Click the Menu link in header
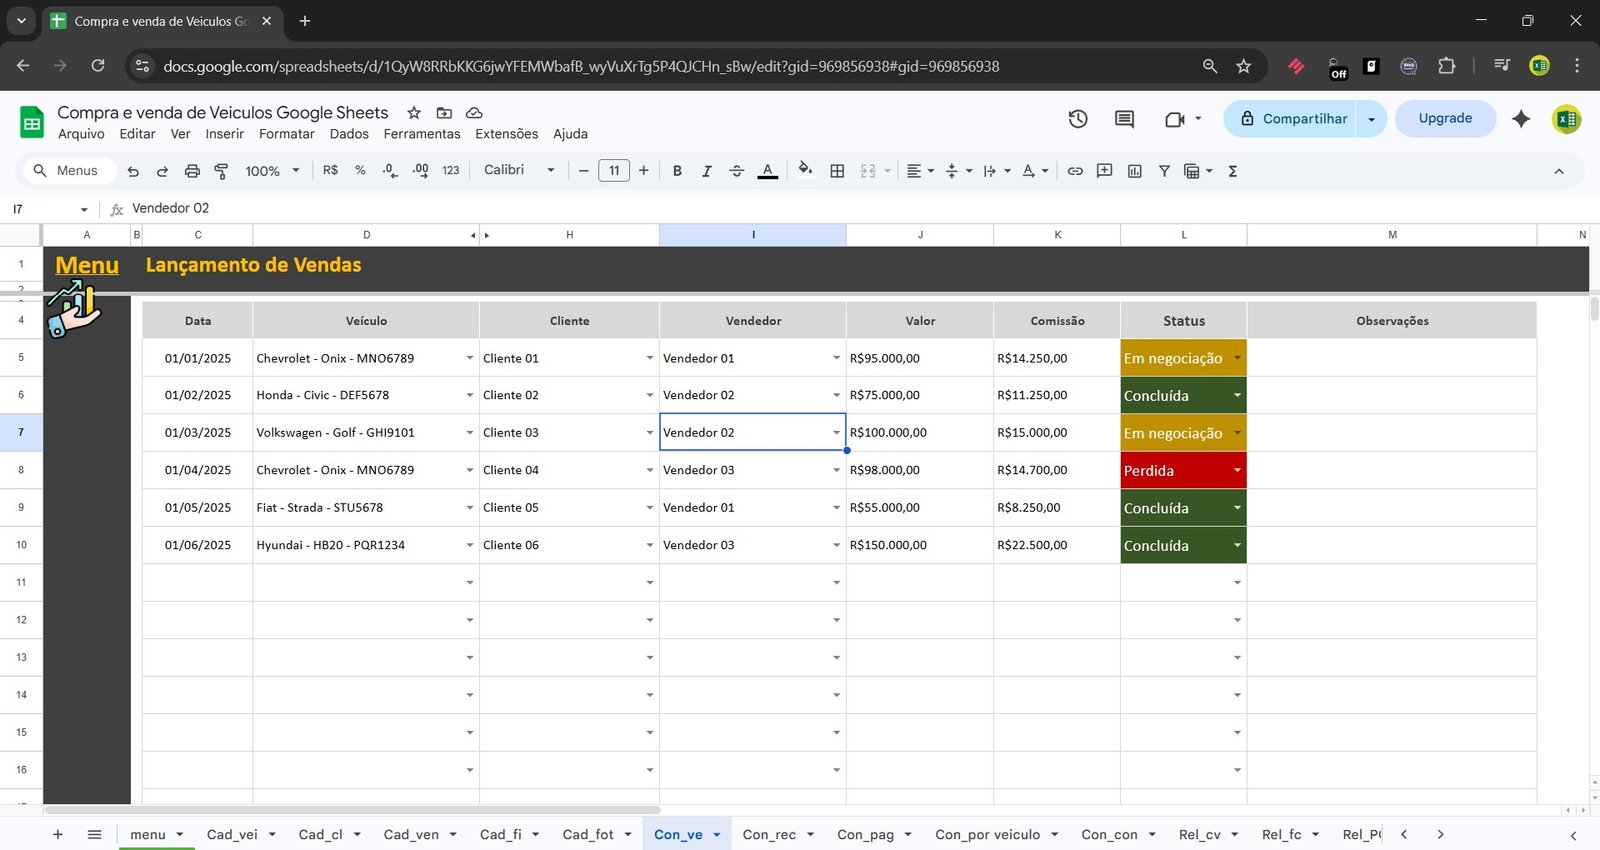 [x=87, y=265]
